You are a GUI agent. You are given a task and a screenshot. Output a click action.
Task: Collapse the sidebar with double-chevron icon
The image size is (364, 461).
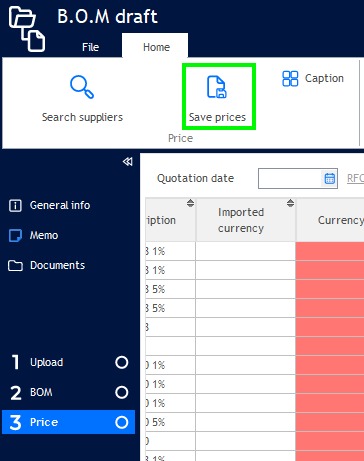[127, 162]
